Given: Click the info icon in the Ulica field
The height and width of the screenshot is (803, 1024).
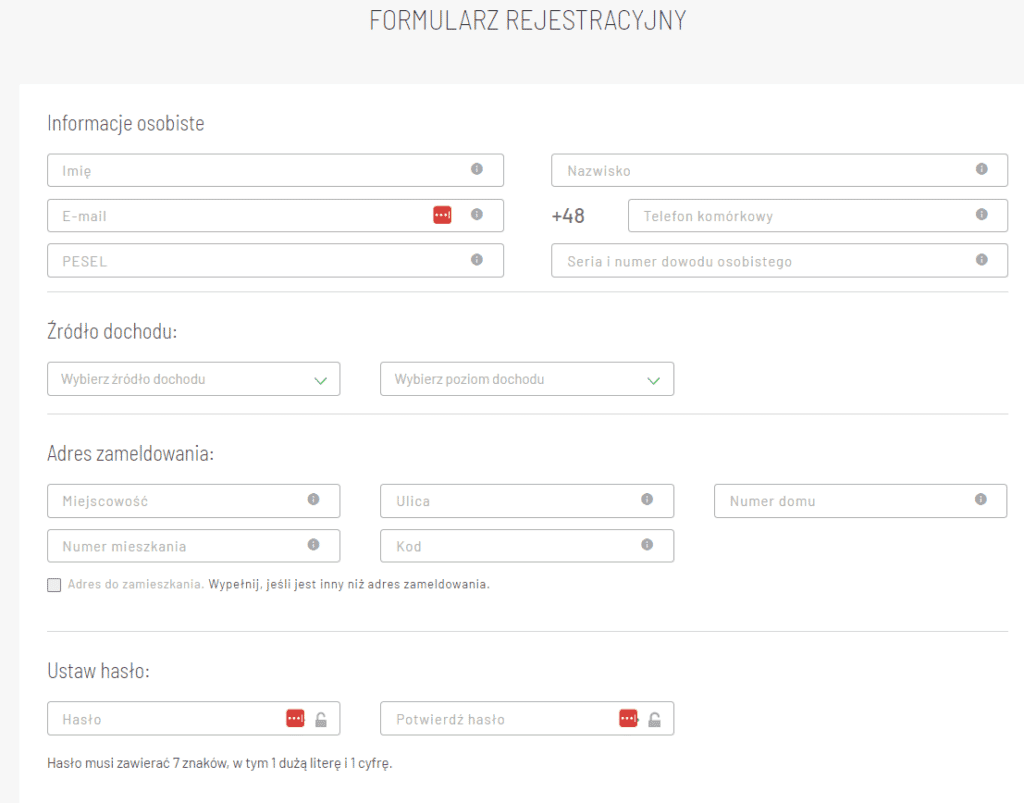Looking at the screenshot, I should (x=647, y=499).
